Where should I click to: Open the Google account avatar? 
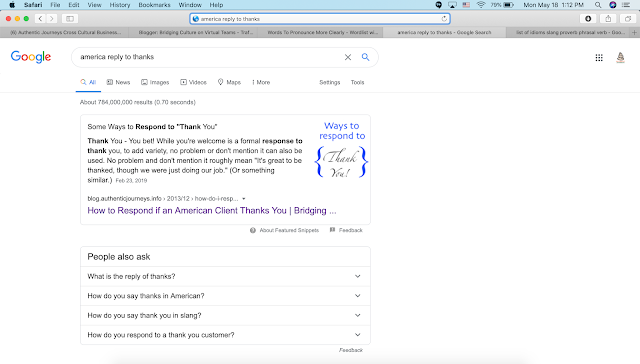620,58
